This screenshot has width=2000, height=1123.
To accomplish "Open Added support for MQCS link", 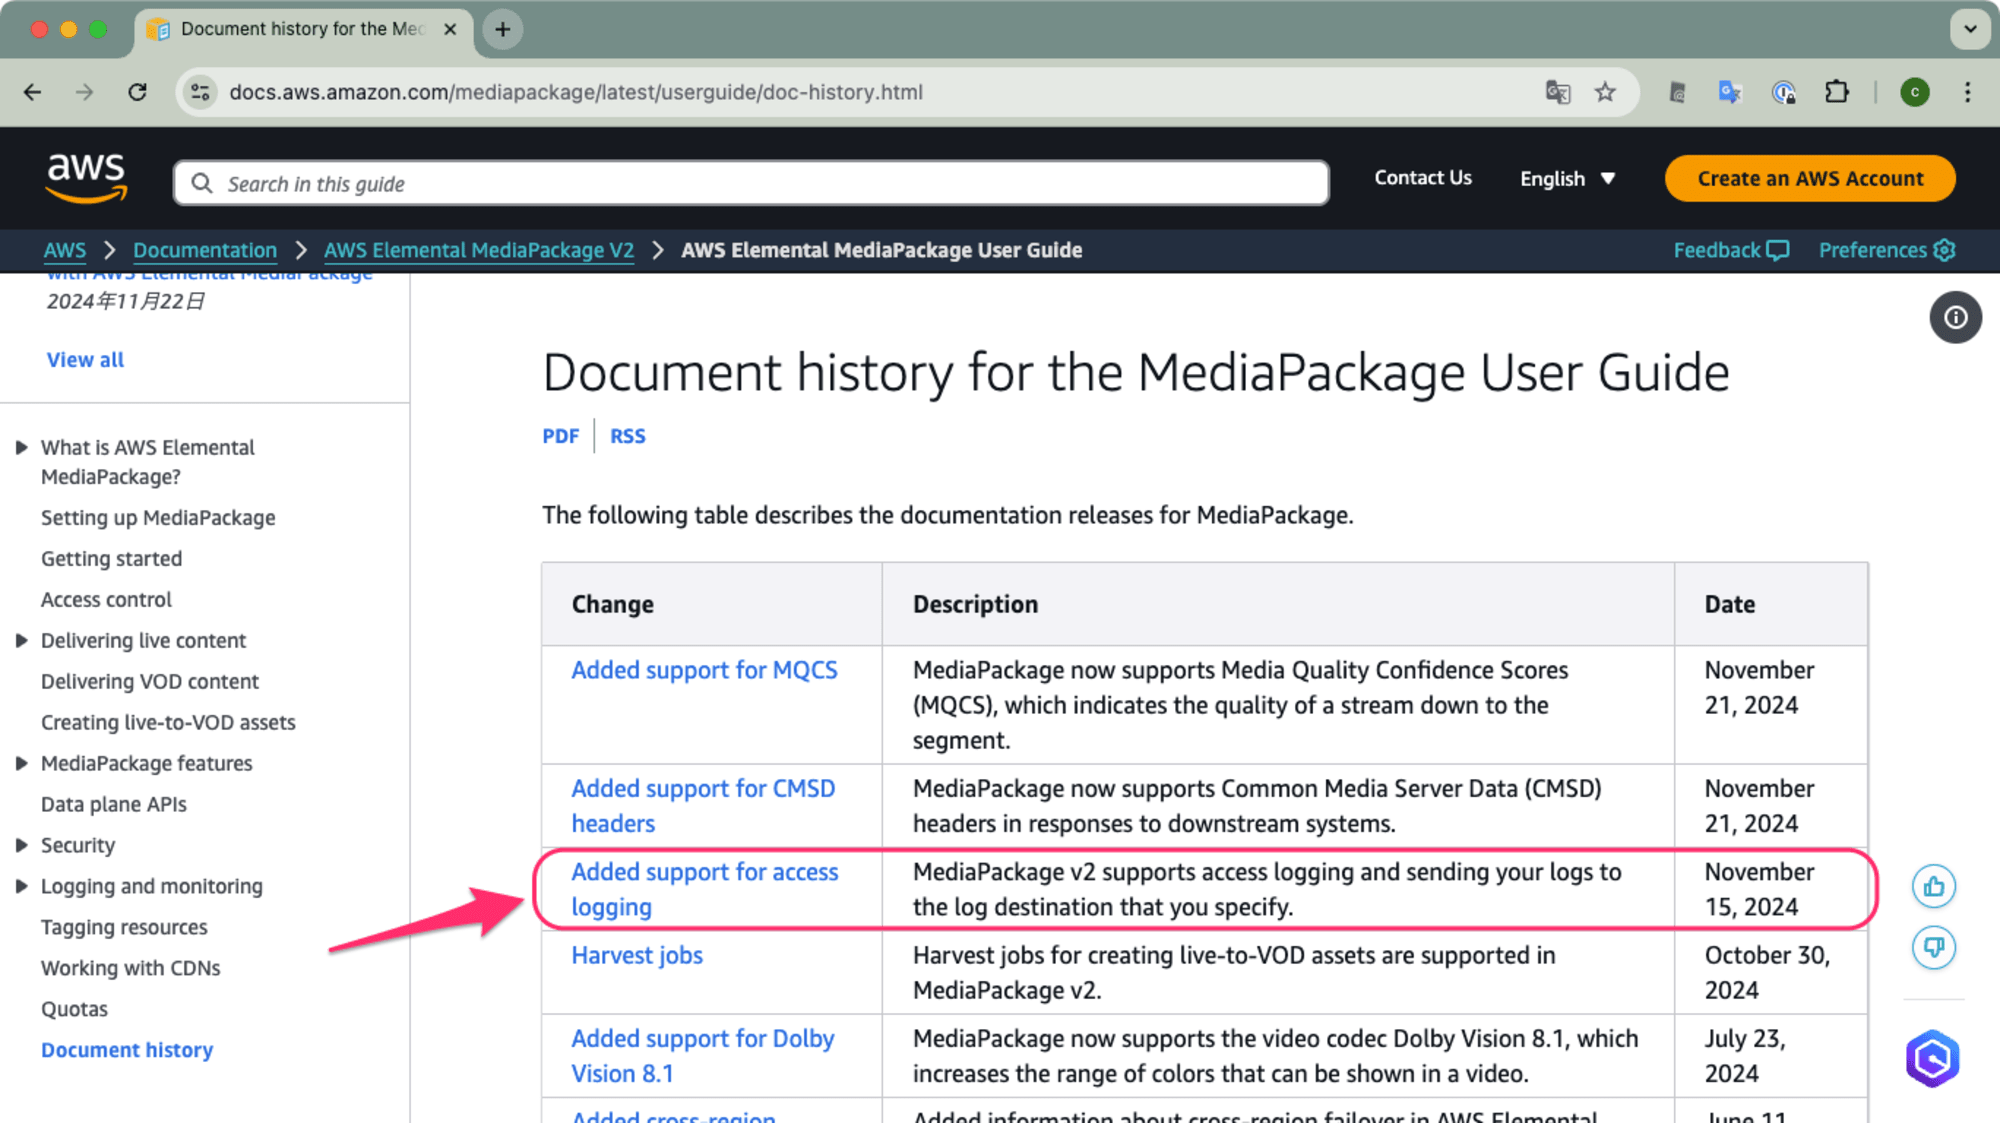I will [704, 671].
